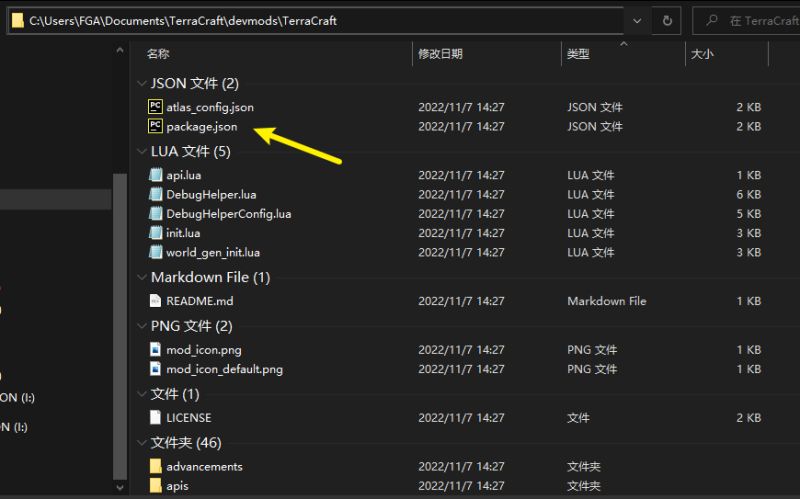800x499 pixels.
Task: Click the mod_icon.png image icon
Action: click(x=156, y=350)
